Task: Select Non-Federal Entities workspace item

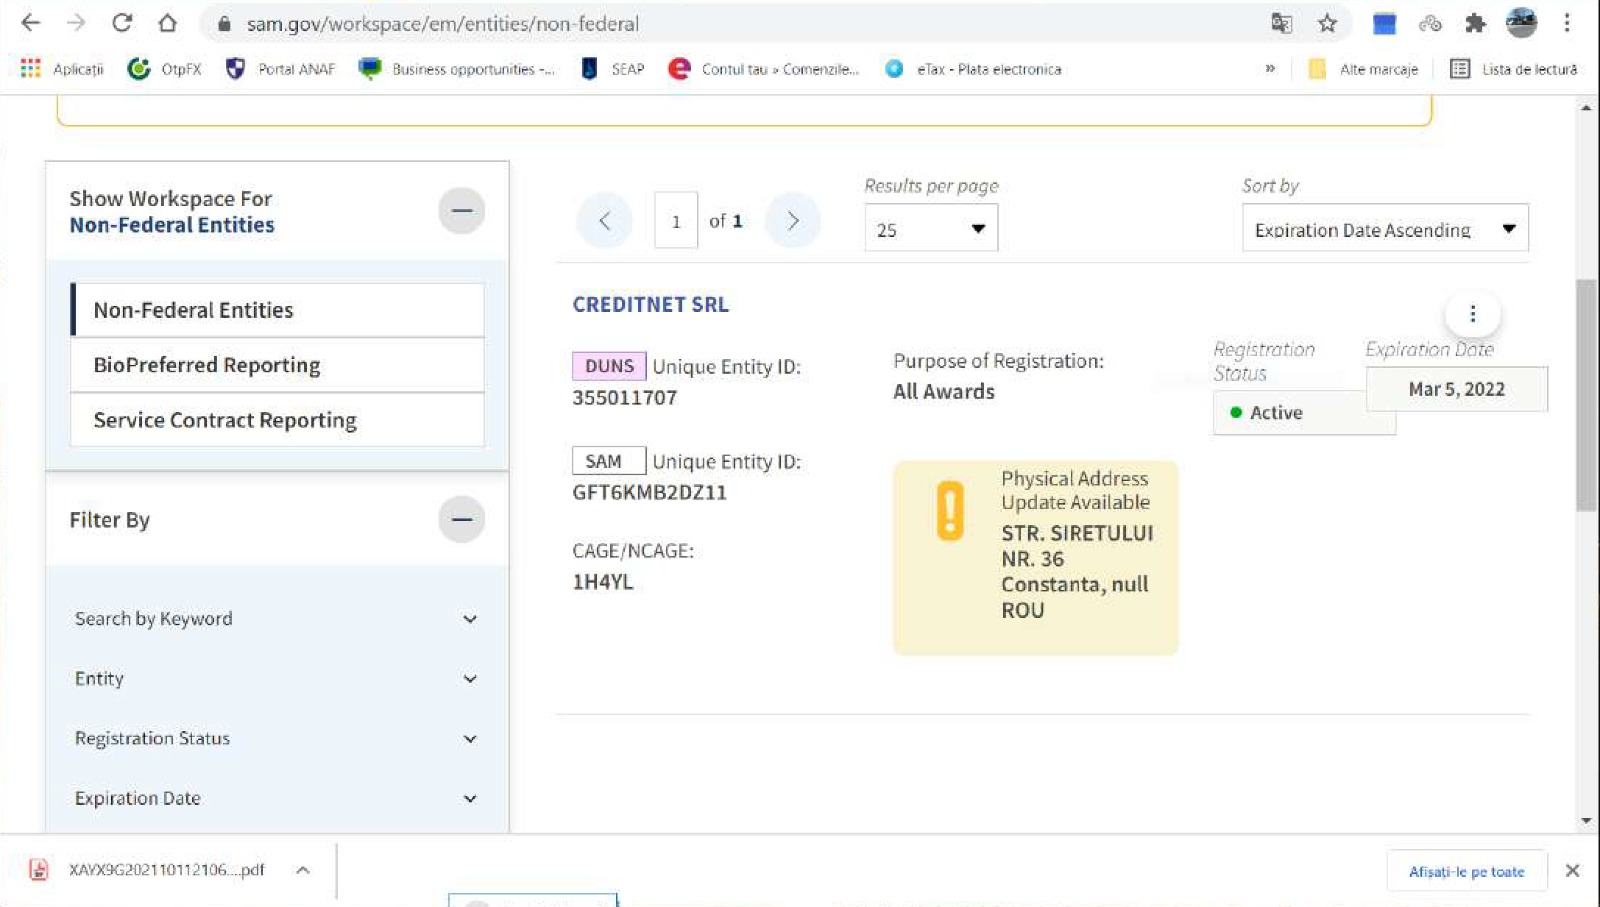Action: [x=277, y=310]
